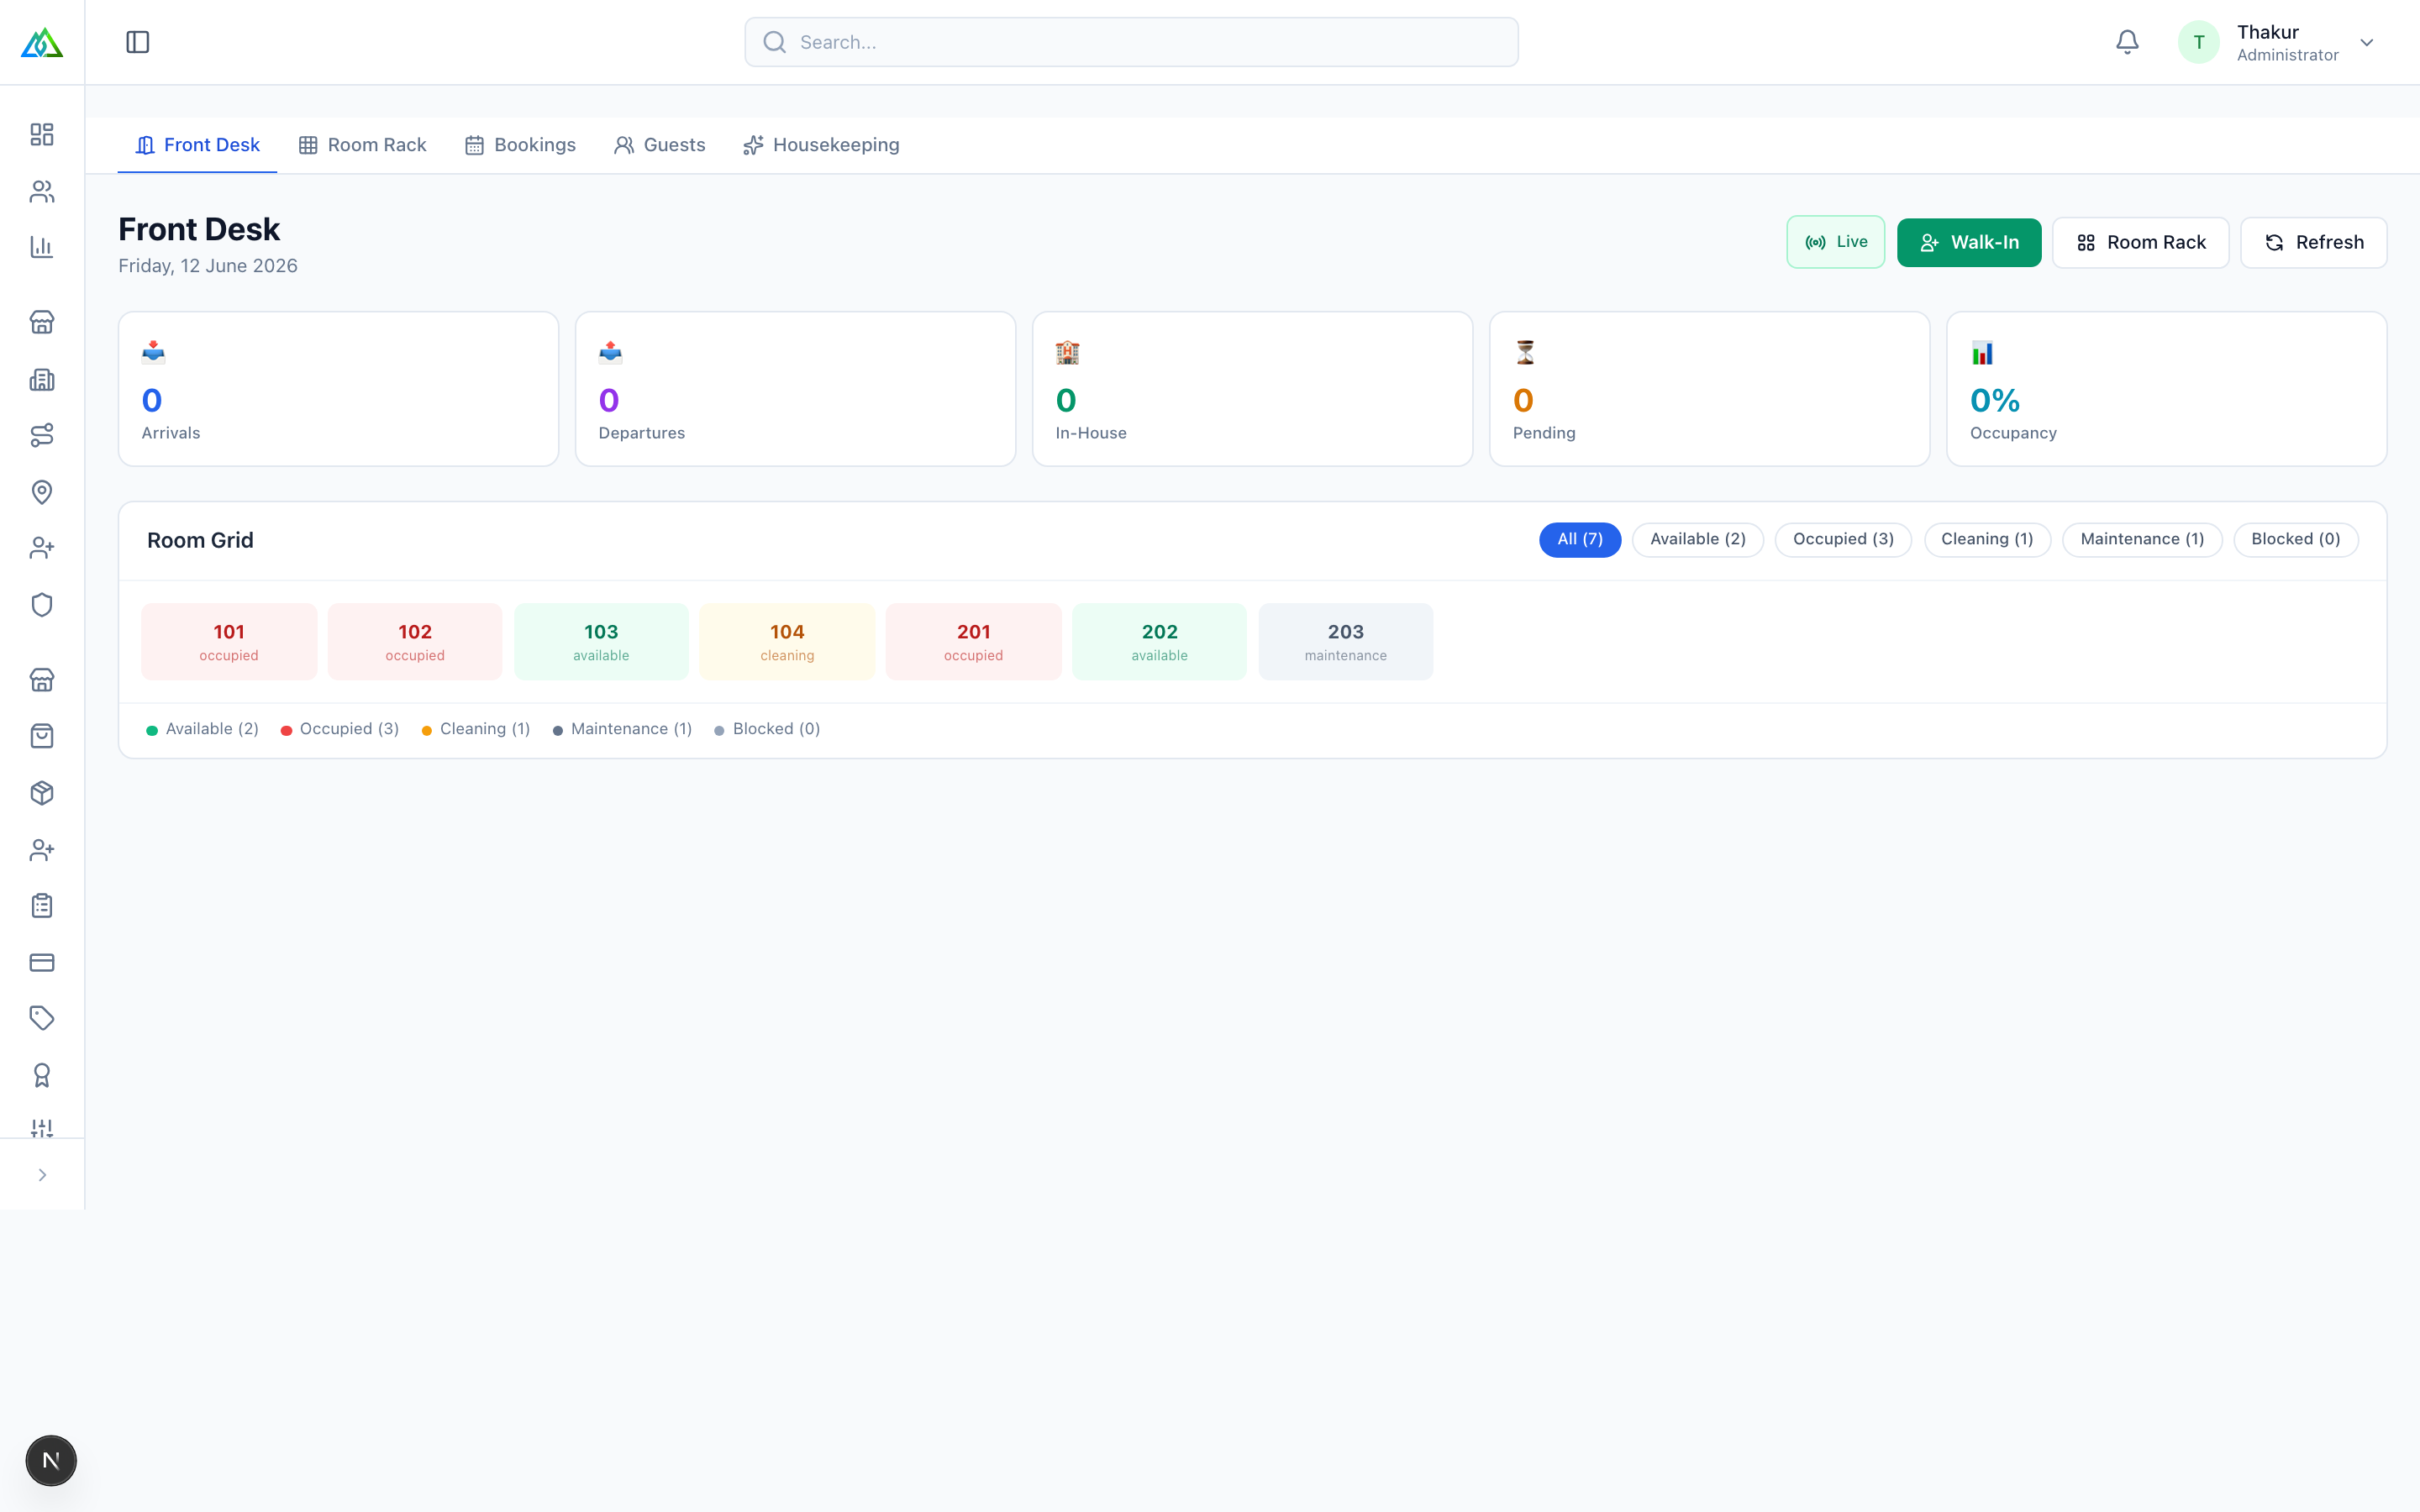Open the award ribbon sidebar icon
Viewport: 2420px width, 1512px height.
click(x=42, y=1075)
